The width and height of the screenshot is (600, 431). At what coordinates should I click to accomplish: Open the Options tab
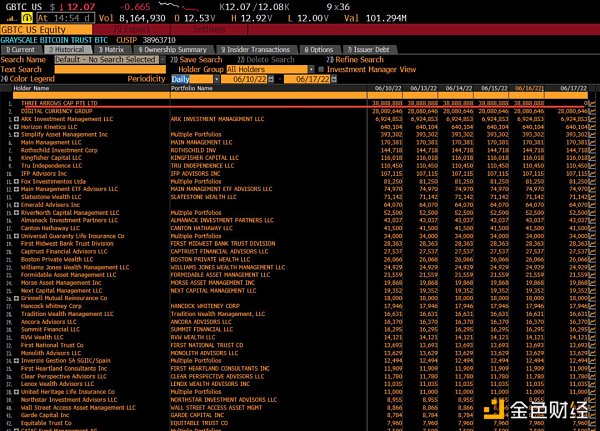[x=319, y=50]
